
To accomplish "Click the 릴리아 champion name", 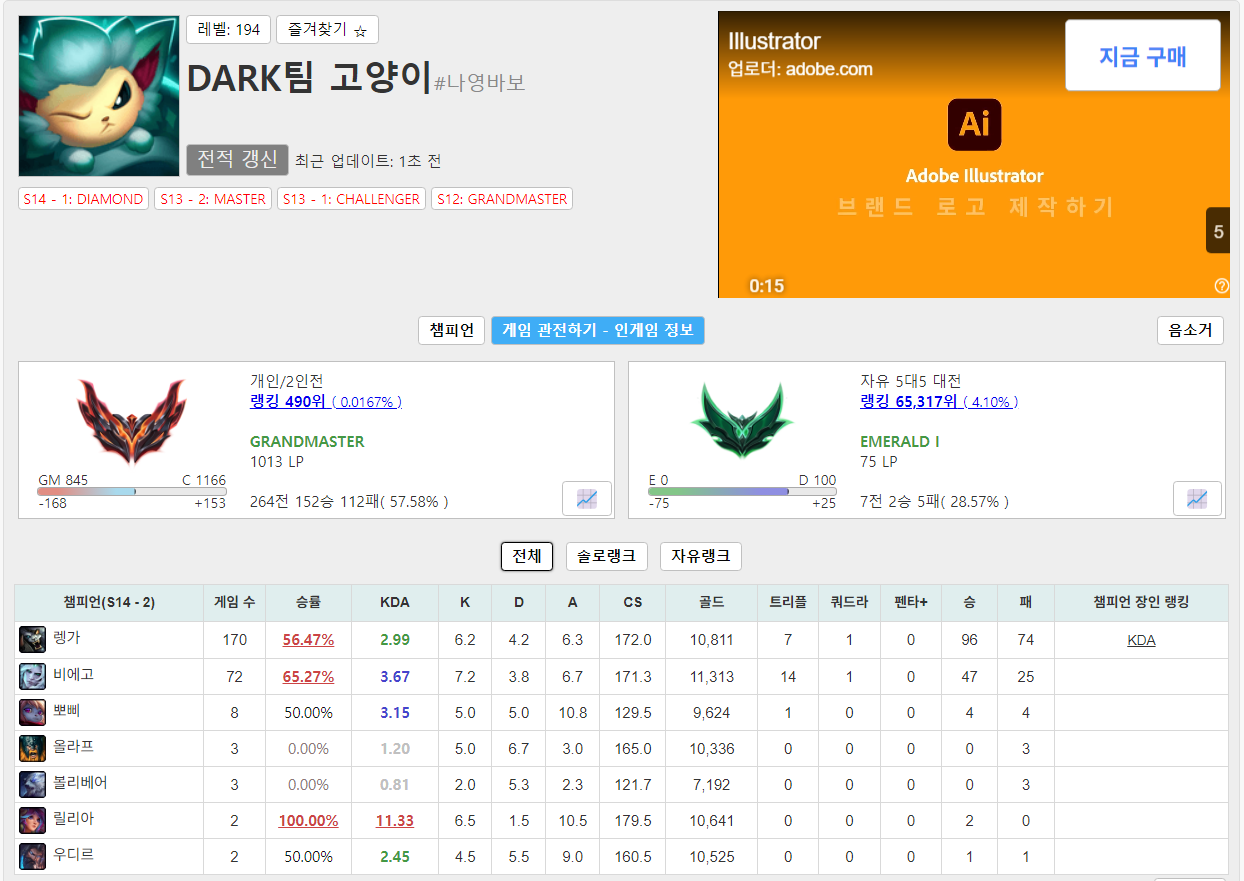I will pyautogui.click(x=73, y=818).
